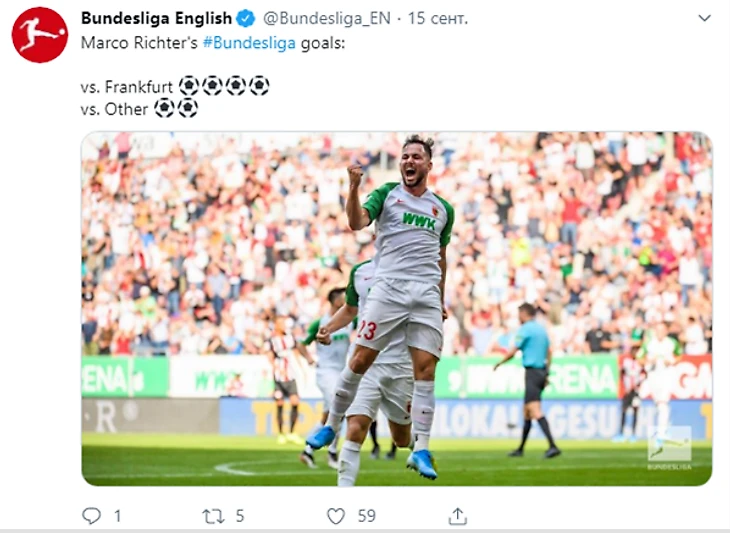The height and width of the screenshot is (533, 730).
Task: Open the @Bundesliga_EN handle
Action: click(x=327, y=19)
